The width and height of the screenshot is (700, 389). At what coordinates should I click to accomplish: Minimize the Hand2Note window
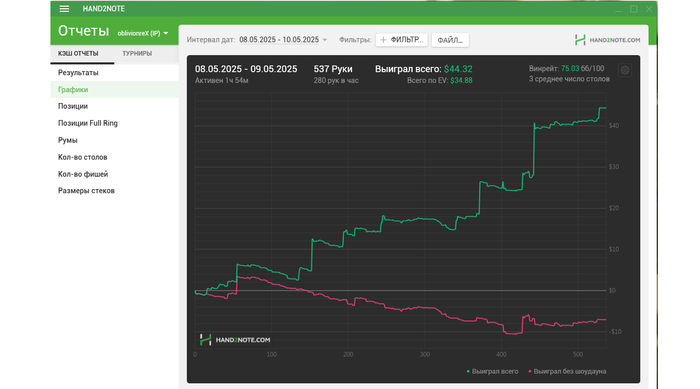coord(618,9)
